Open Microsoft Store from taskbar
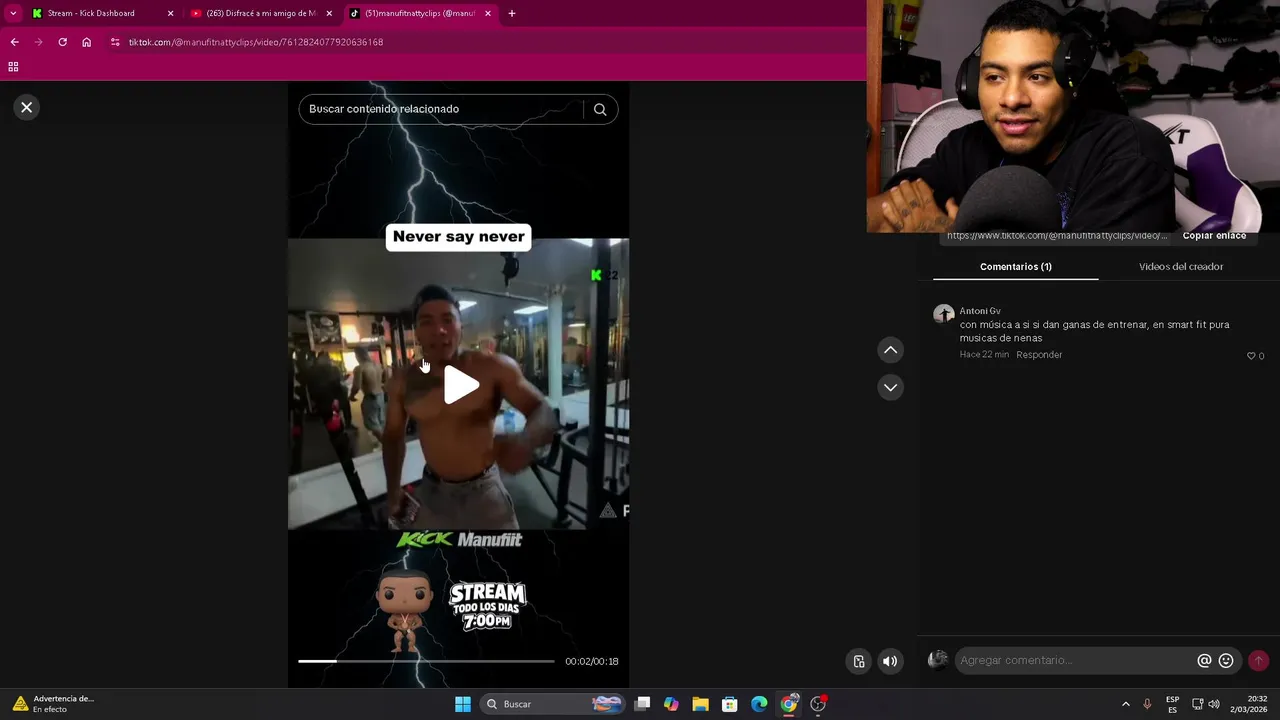The height and width of the screenshot is (720, 1280). [x=730, y=704]
